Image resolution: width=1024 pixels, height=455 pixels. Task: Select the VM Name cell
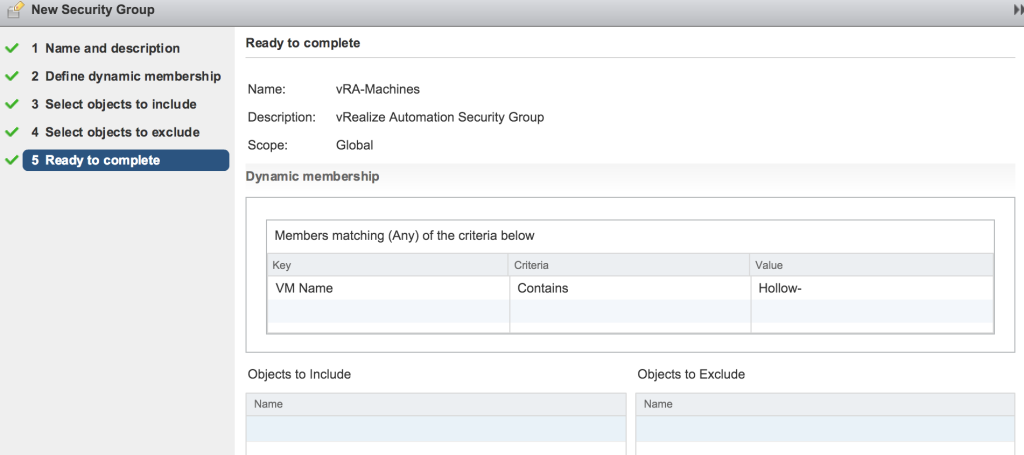click(388, 287)
